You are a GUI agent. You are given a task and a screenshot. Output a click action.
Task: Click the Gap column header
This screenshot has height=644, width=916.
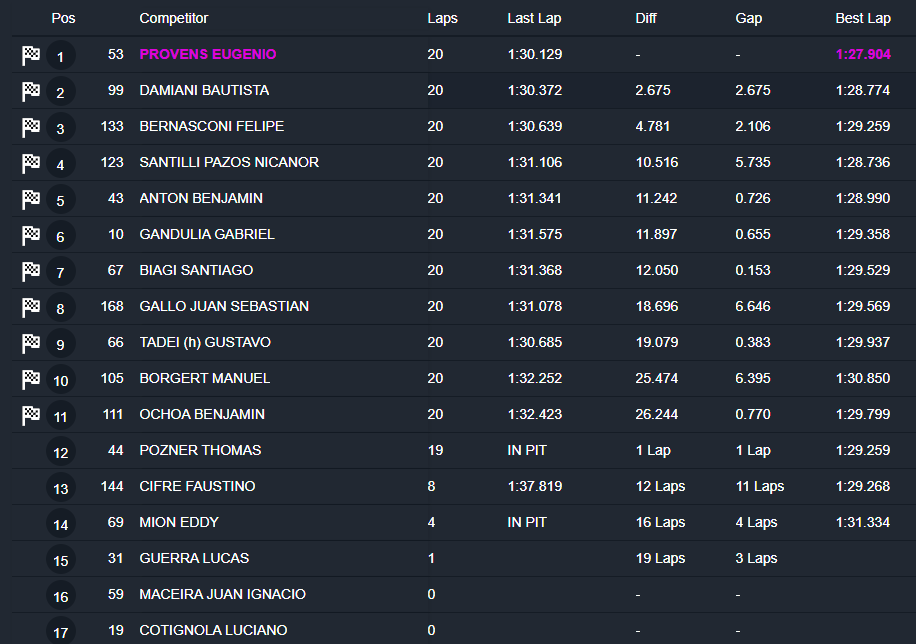(749, 18)
